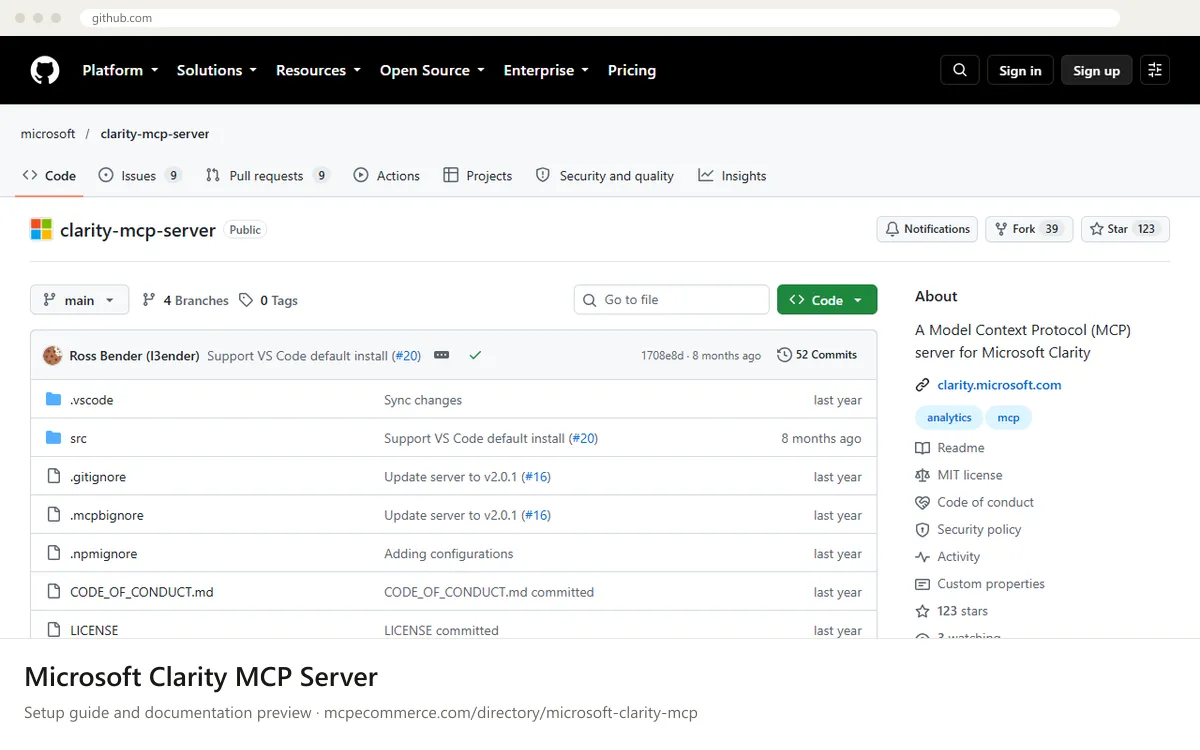Click the #16 link in .gitignore row
Image resolution: width=1200 pixels, height=750 pixels.
537,477
